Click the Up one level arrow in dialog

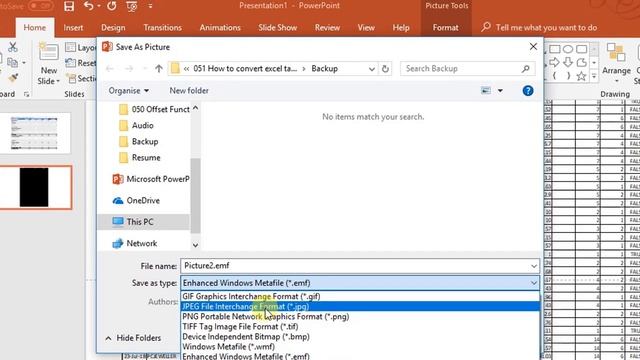(159, 69)
